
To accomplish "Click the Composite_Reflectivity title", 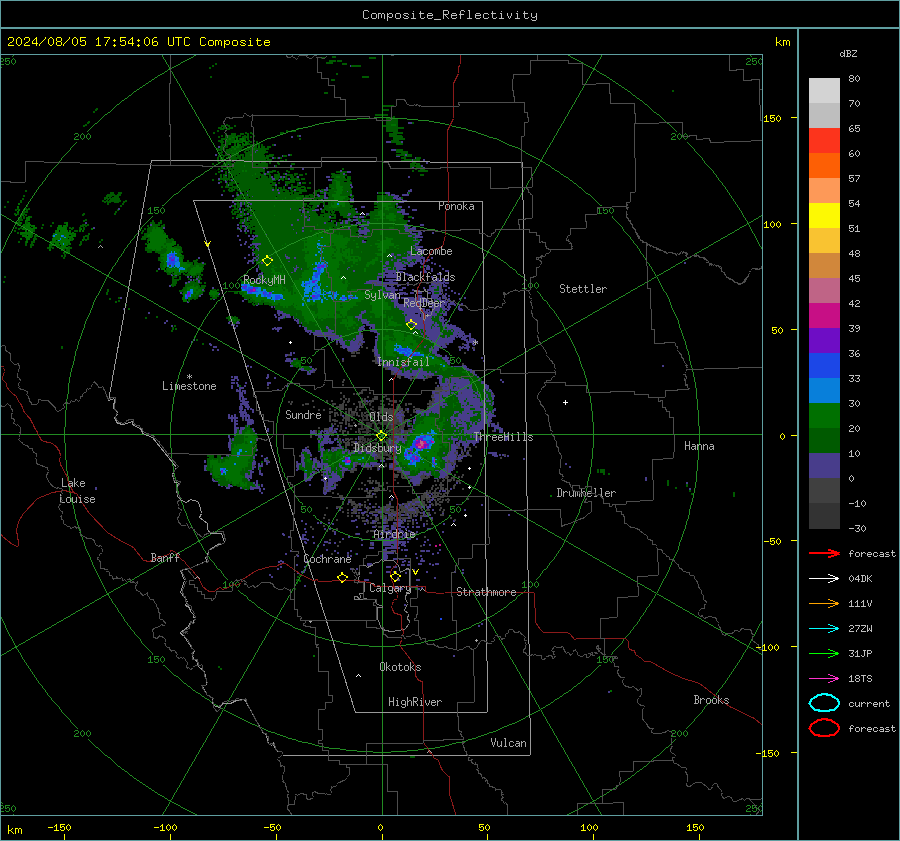I will pos(450,15).
